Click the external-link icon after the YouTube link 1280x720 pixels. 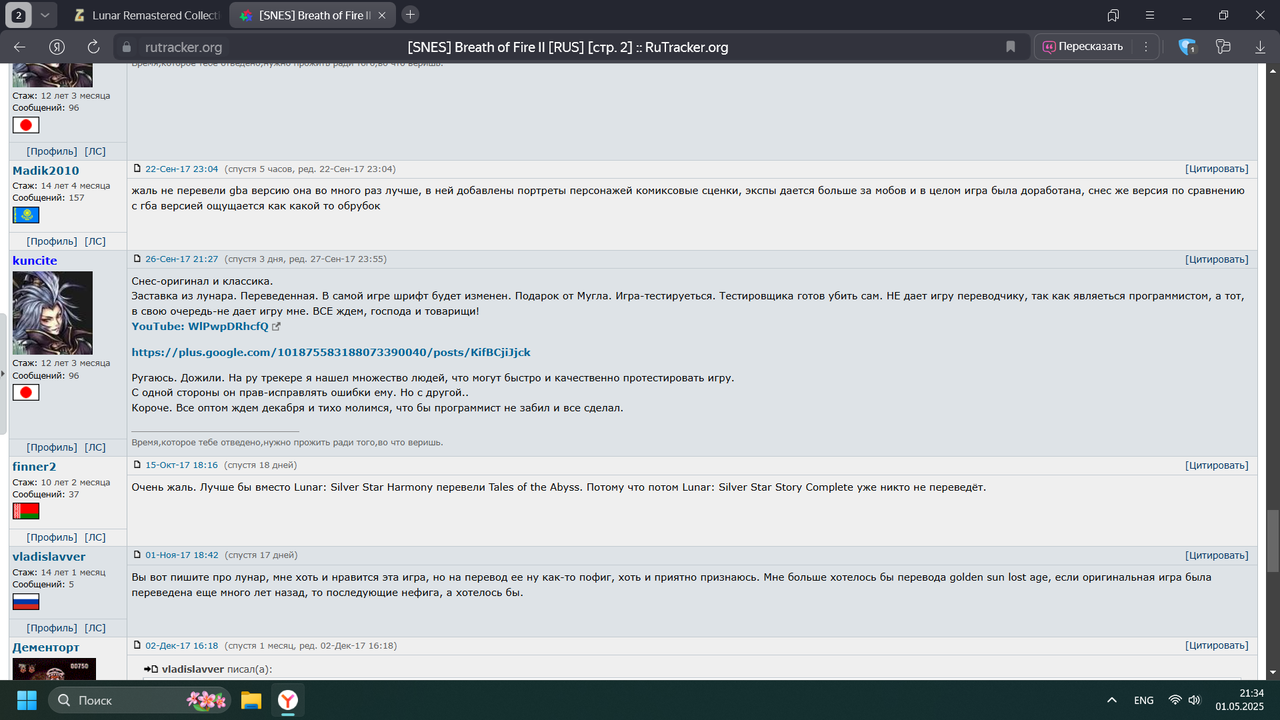click(x=277, y=327)
